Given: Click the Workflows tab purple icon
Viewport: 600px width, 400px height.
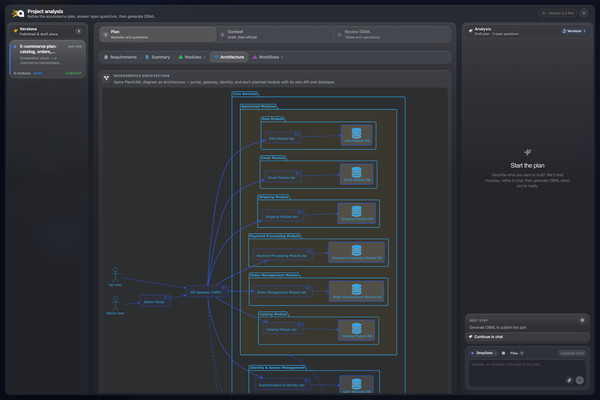Looking at the screenshot, I should pyautogui.click(x=254, y=57).
